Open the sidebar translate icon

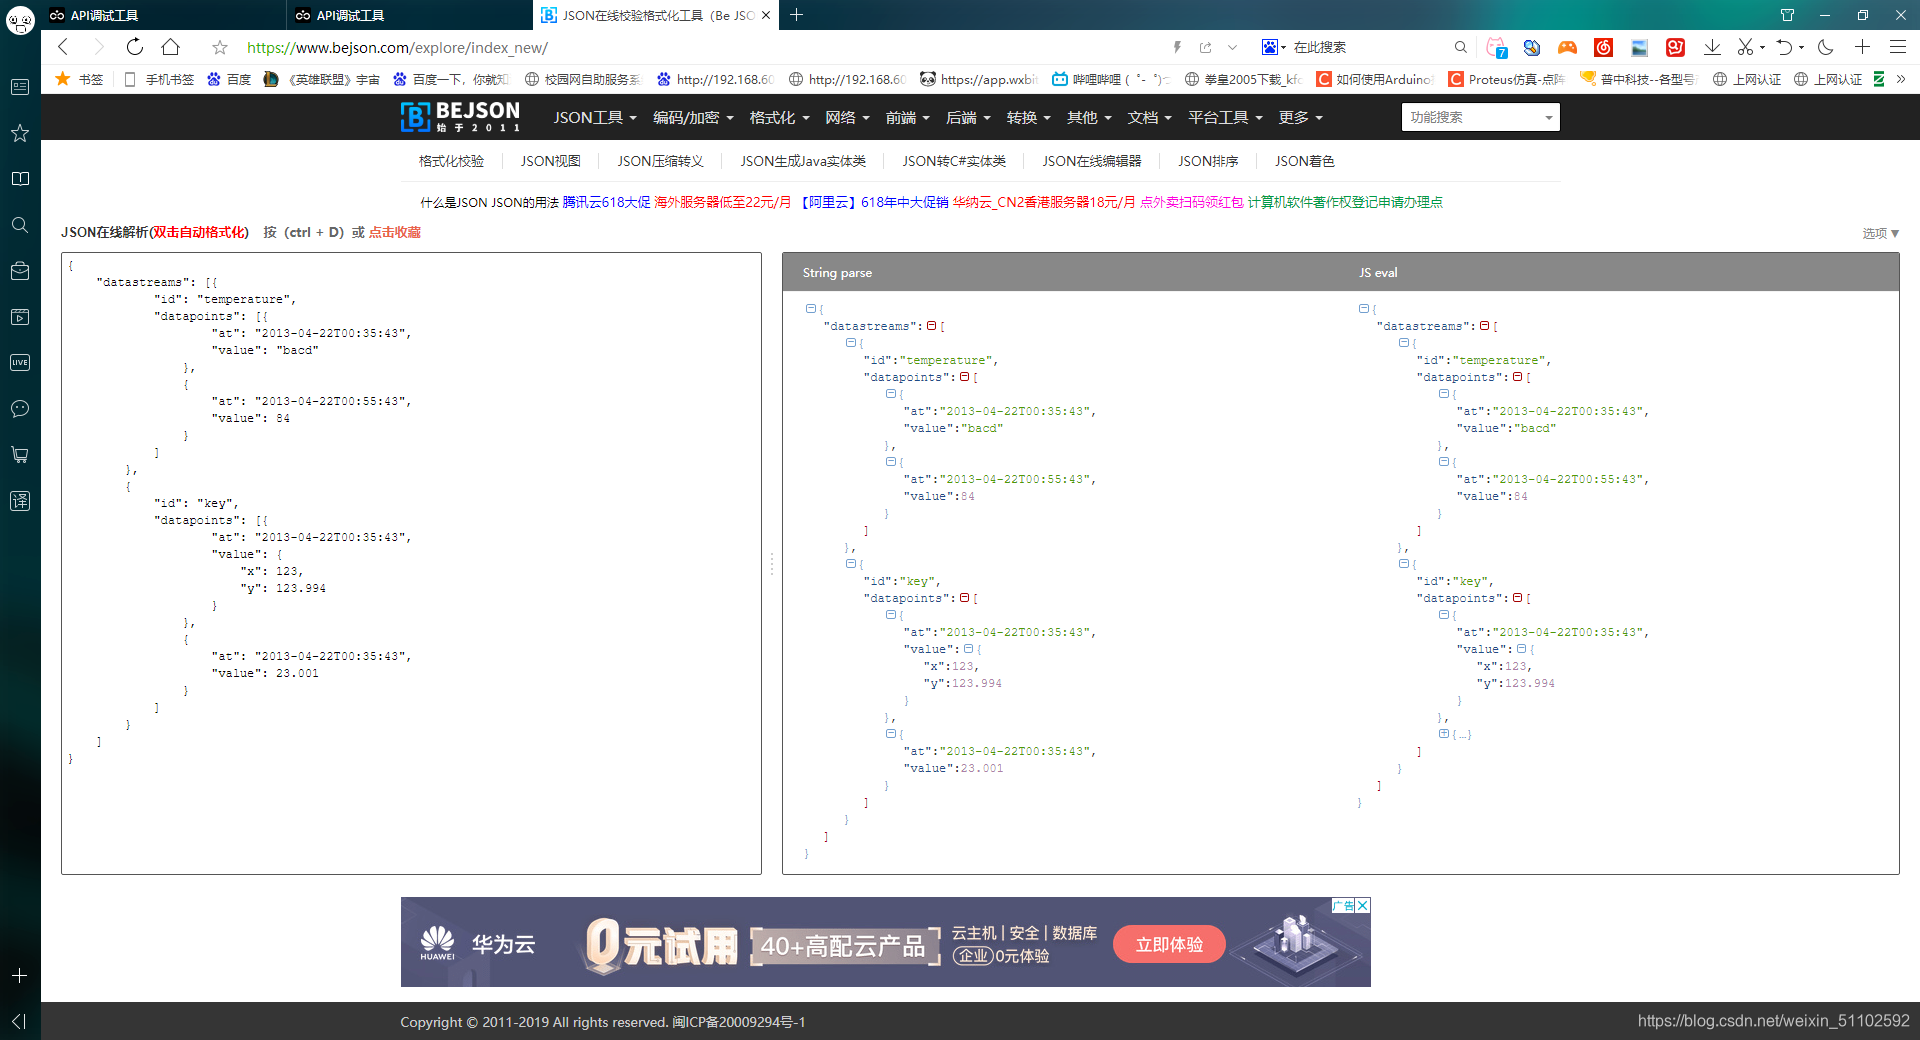click(x=19, y=501)
